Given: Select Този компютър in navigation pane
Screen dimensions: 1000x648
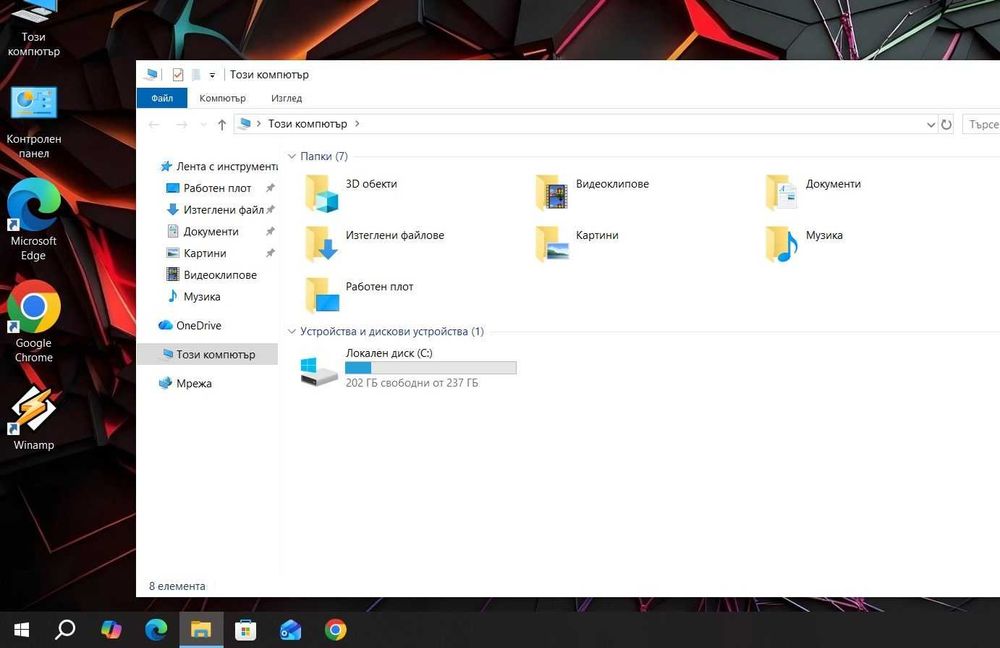Looking at the screenshot, I should click(x=208, y=354).
